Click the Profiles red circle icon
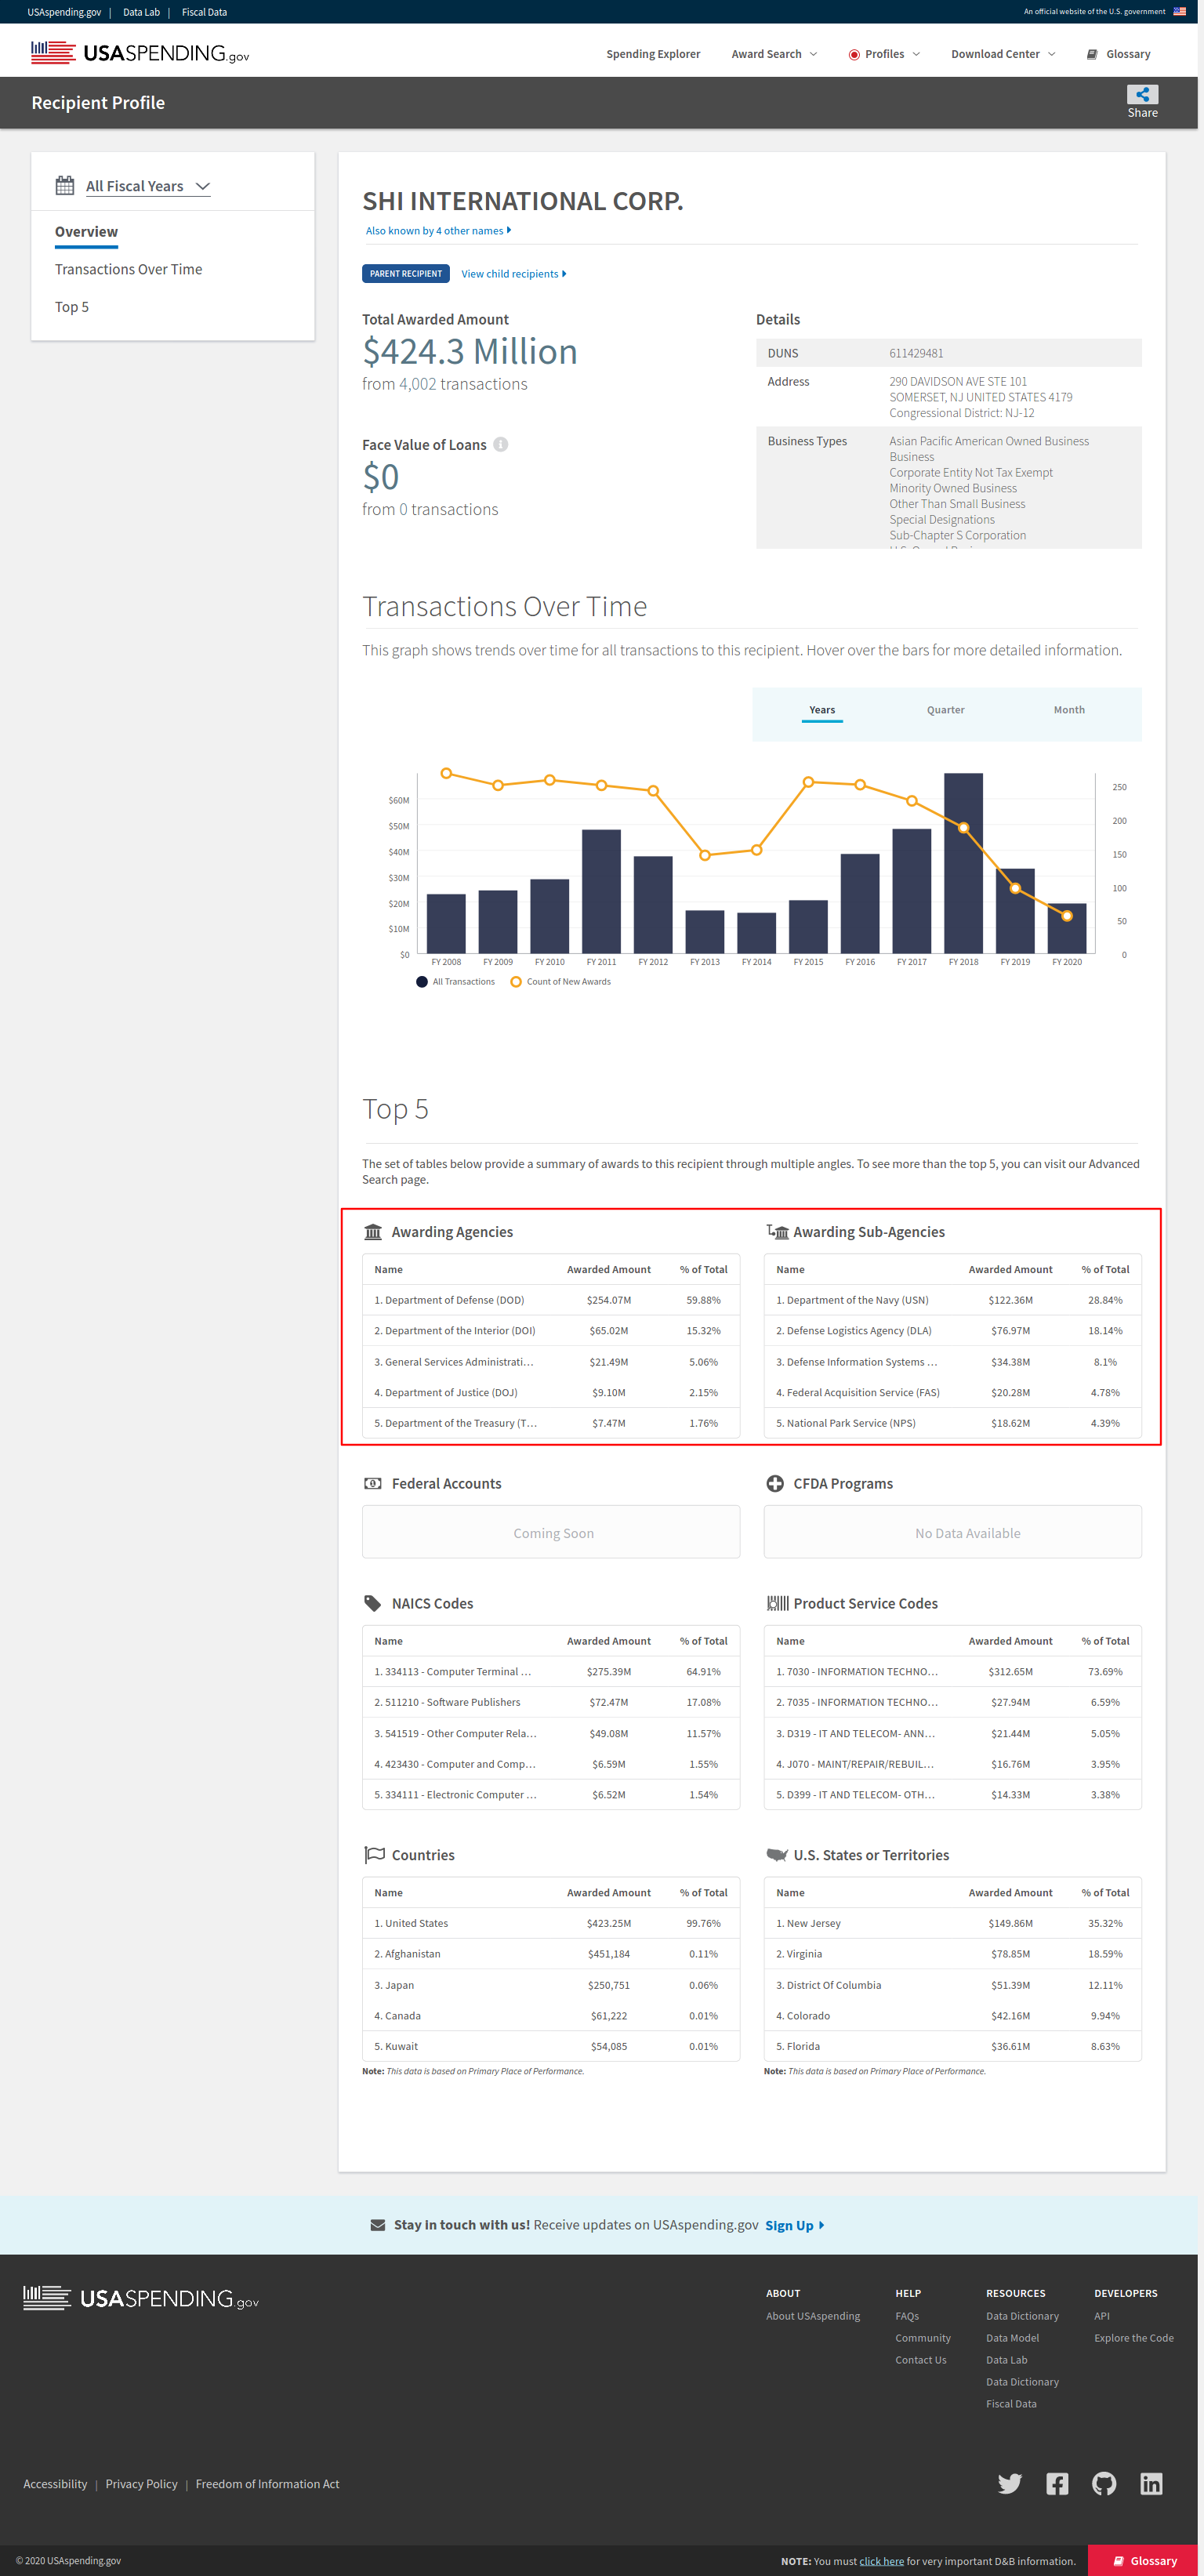Viewport: 1204px width, 2576px height. (854, 54)
